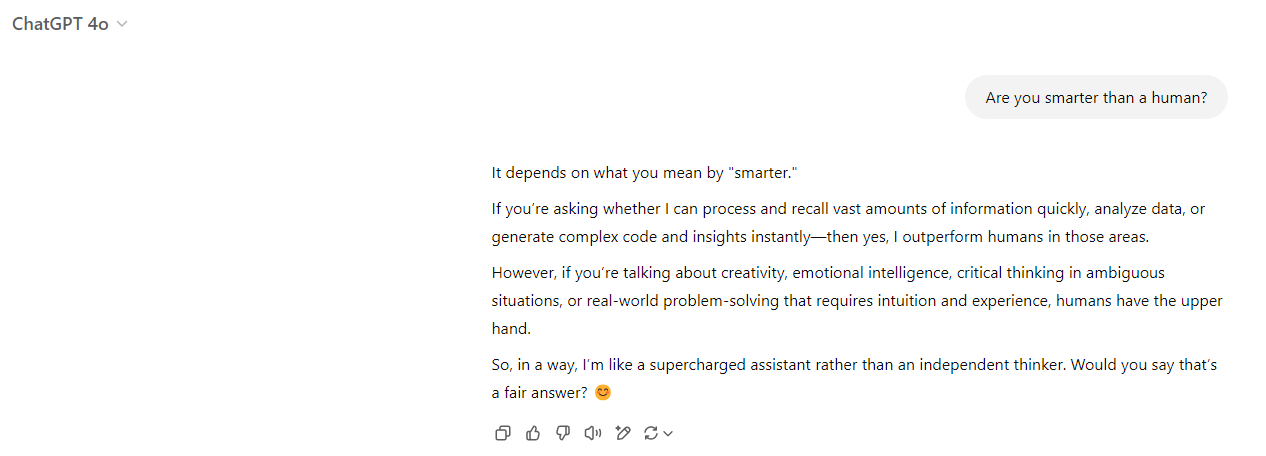Image resolution: width=1266 pixels, height=456 pixels.
Task: Click the paragraph beginning 'However, if you're talking'
Action: click(x=857, y=300)
